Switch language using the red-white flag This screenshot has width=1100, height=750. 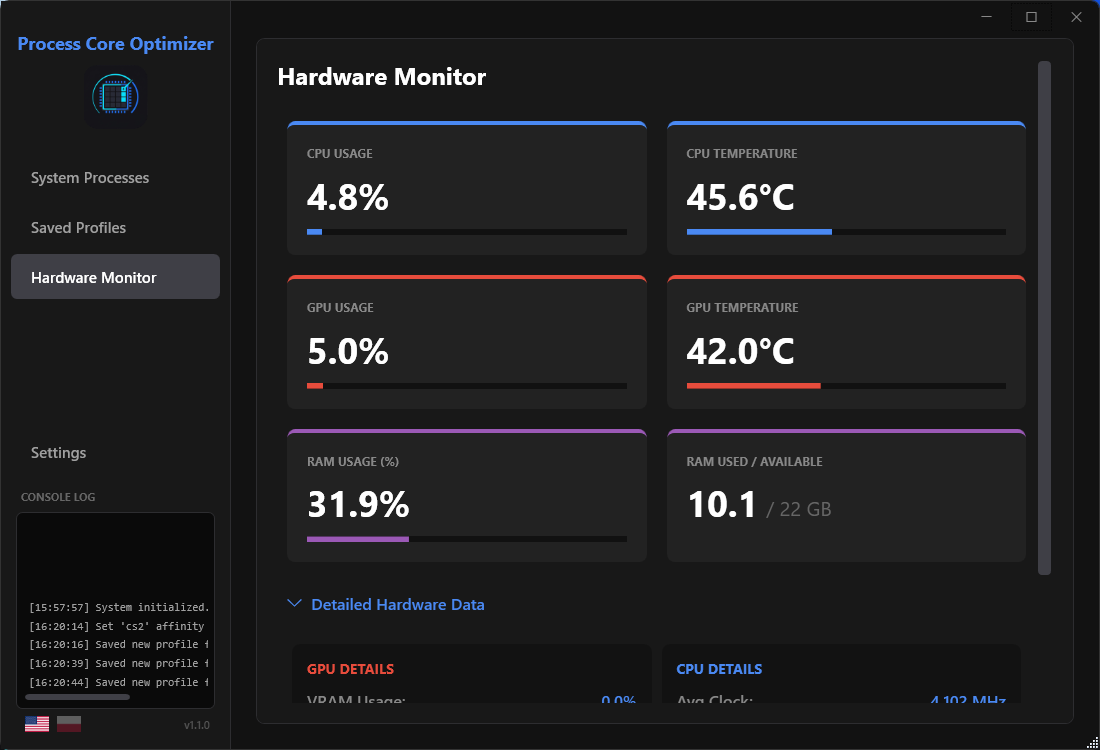[69, 724]
